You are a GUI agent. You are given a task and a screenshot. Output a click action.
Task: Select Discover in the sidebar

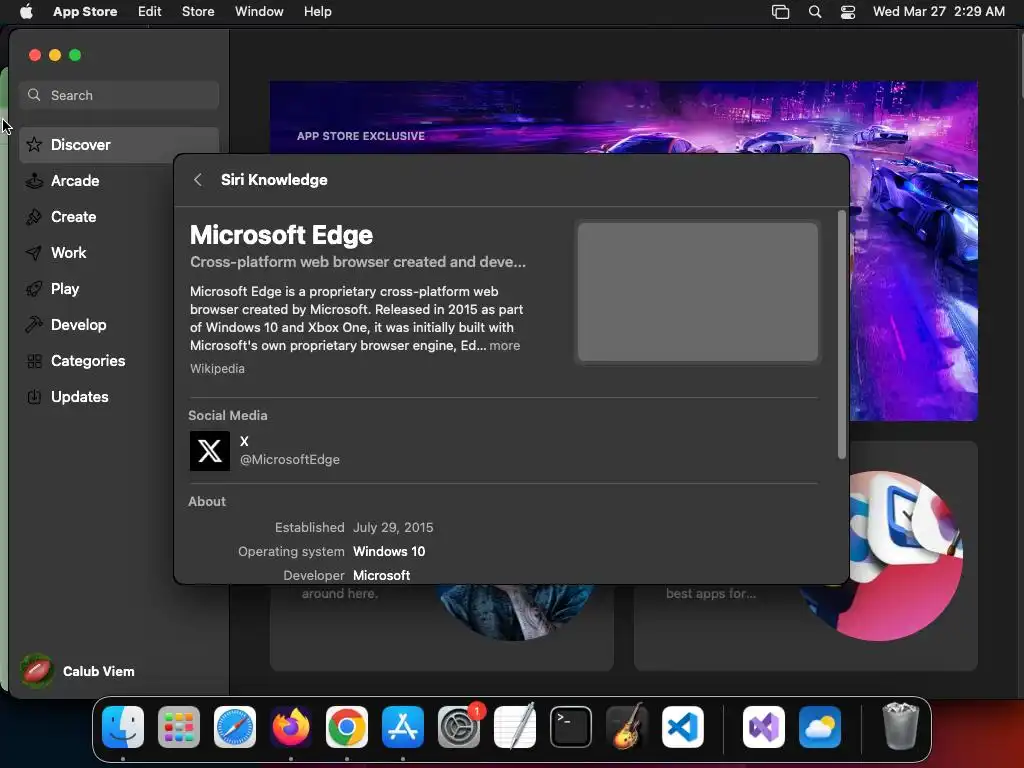119,145
